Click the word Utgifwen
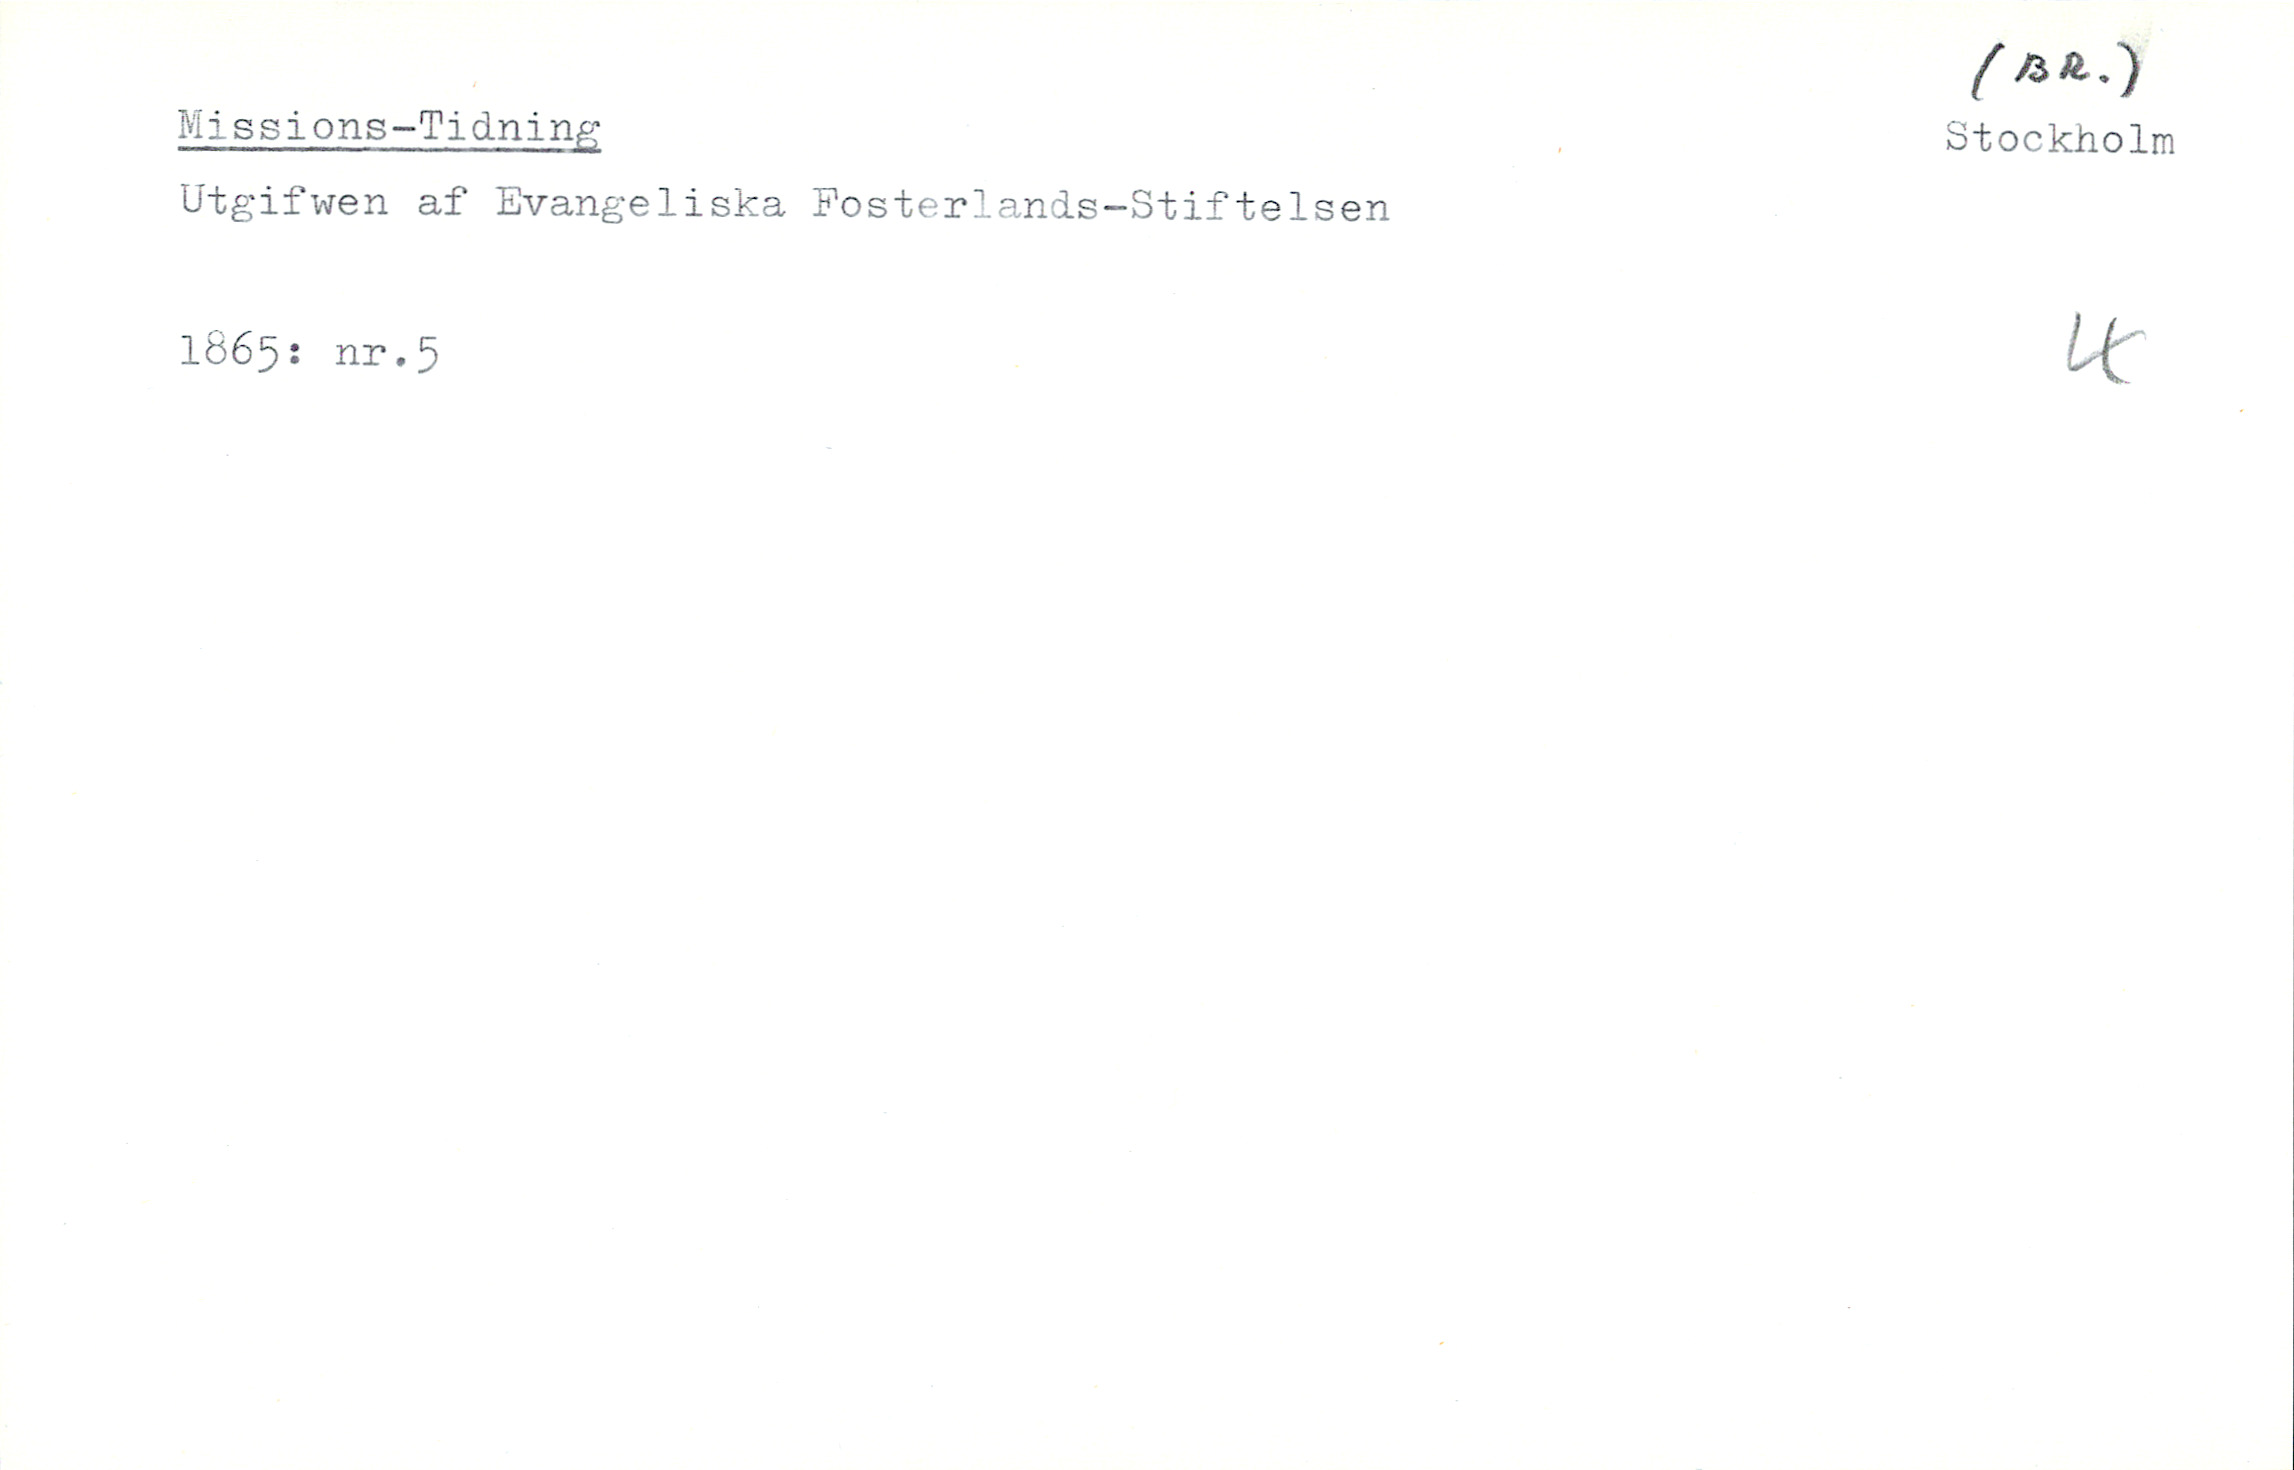 point(284,203)
